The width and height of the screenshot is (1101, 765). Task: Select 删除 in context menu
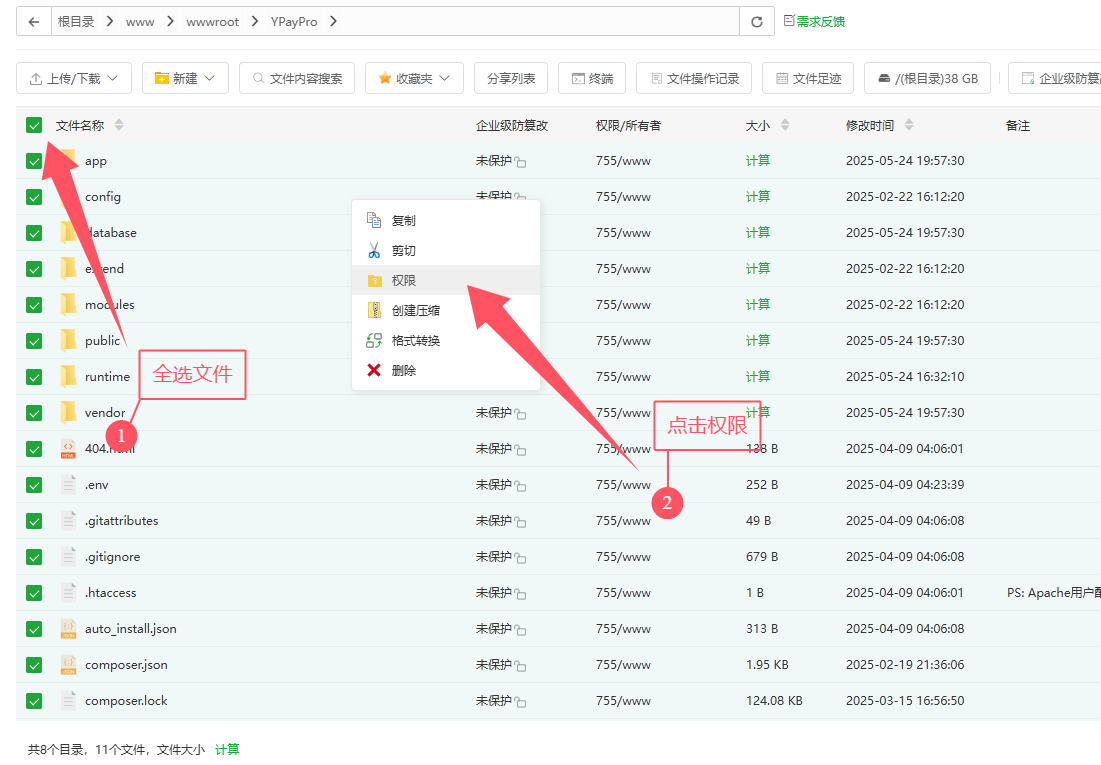tap(446, 370)
